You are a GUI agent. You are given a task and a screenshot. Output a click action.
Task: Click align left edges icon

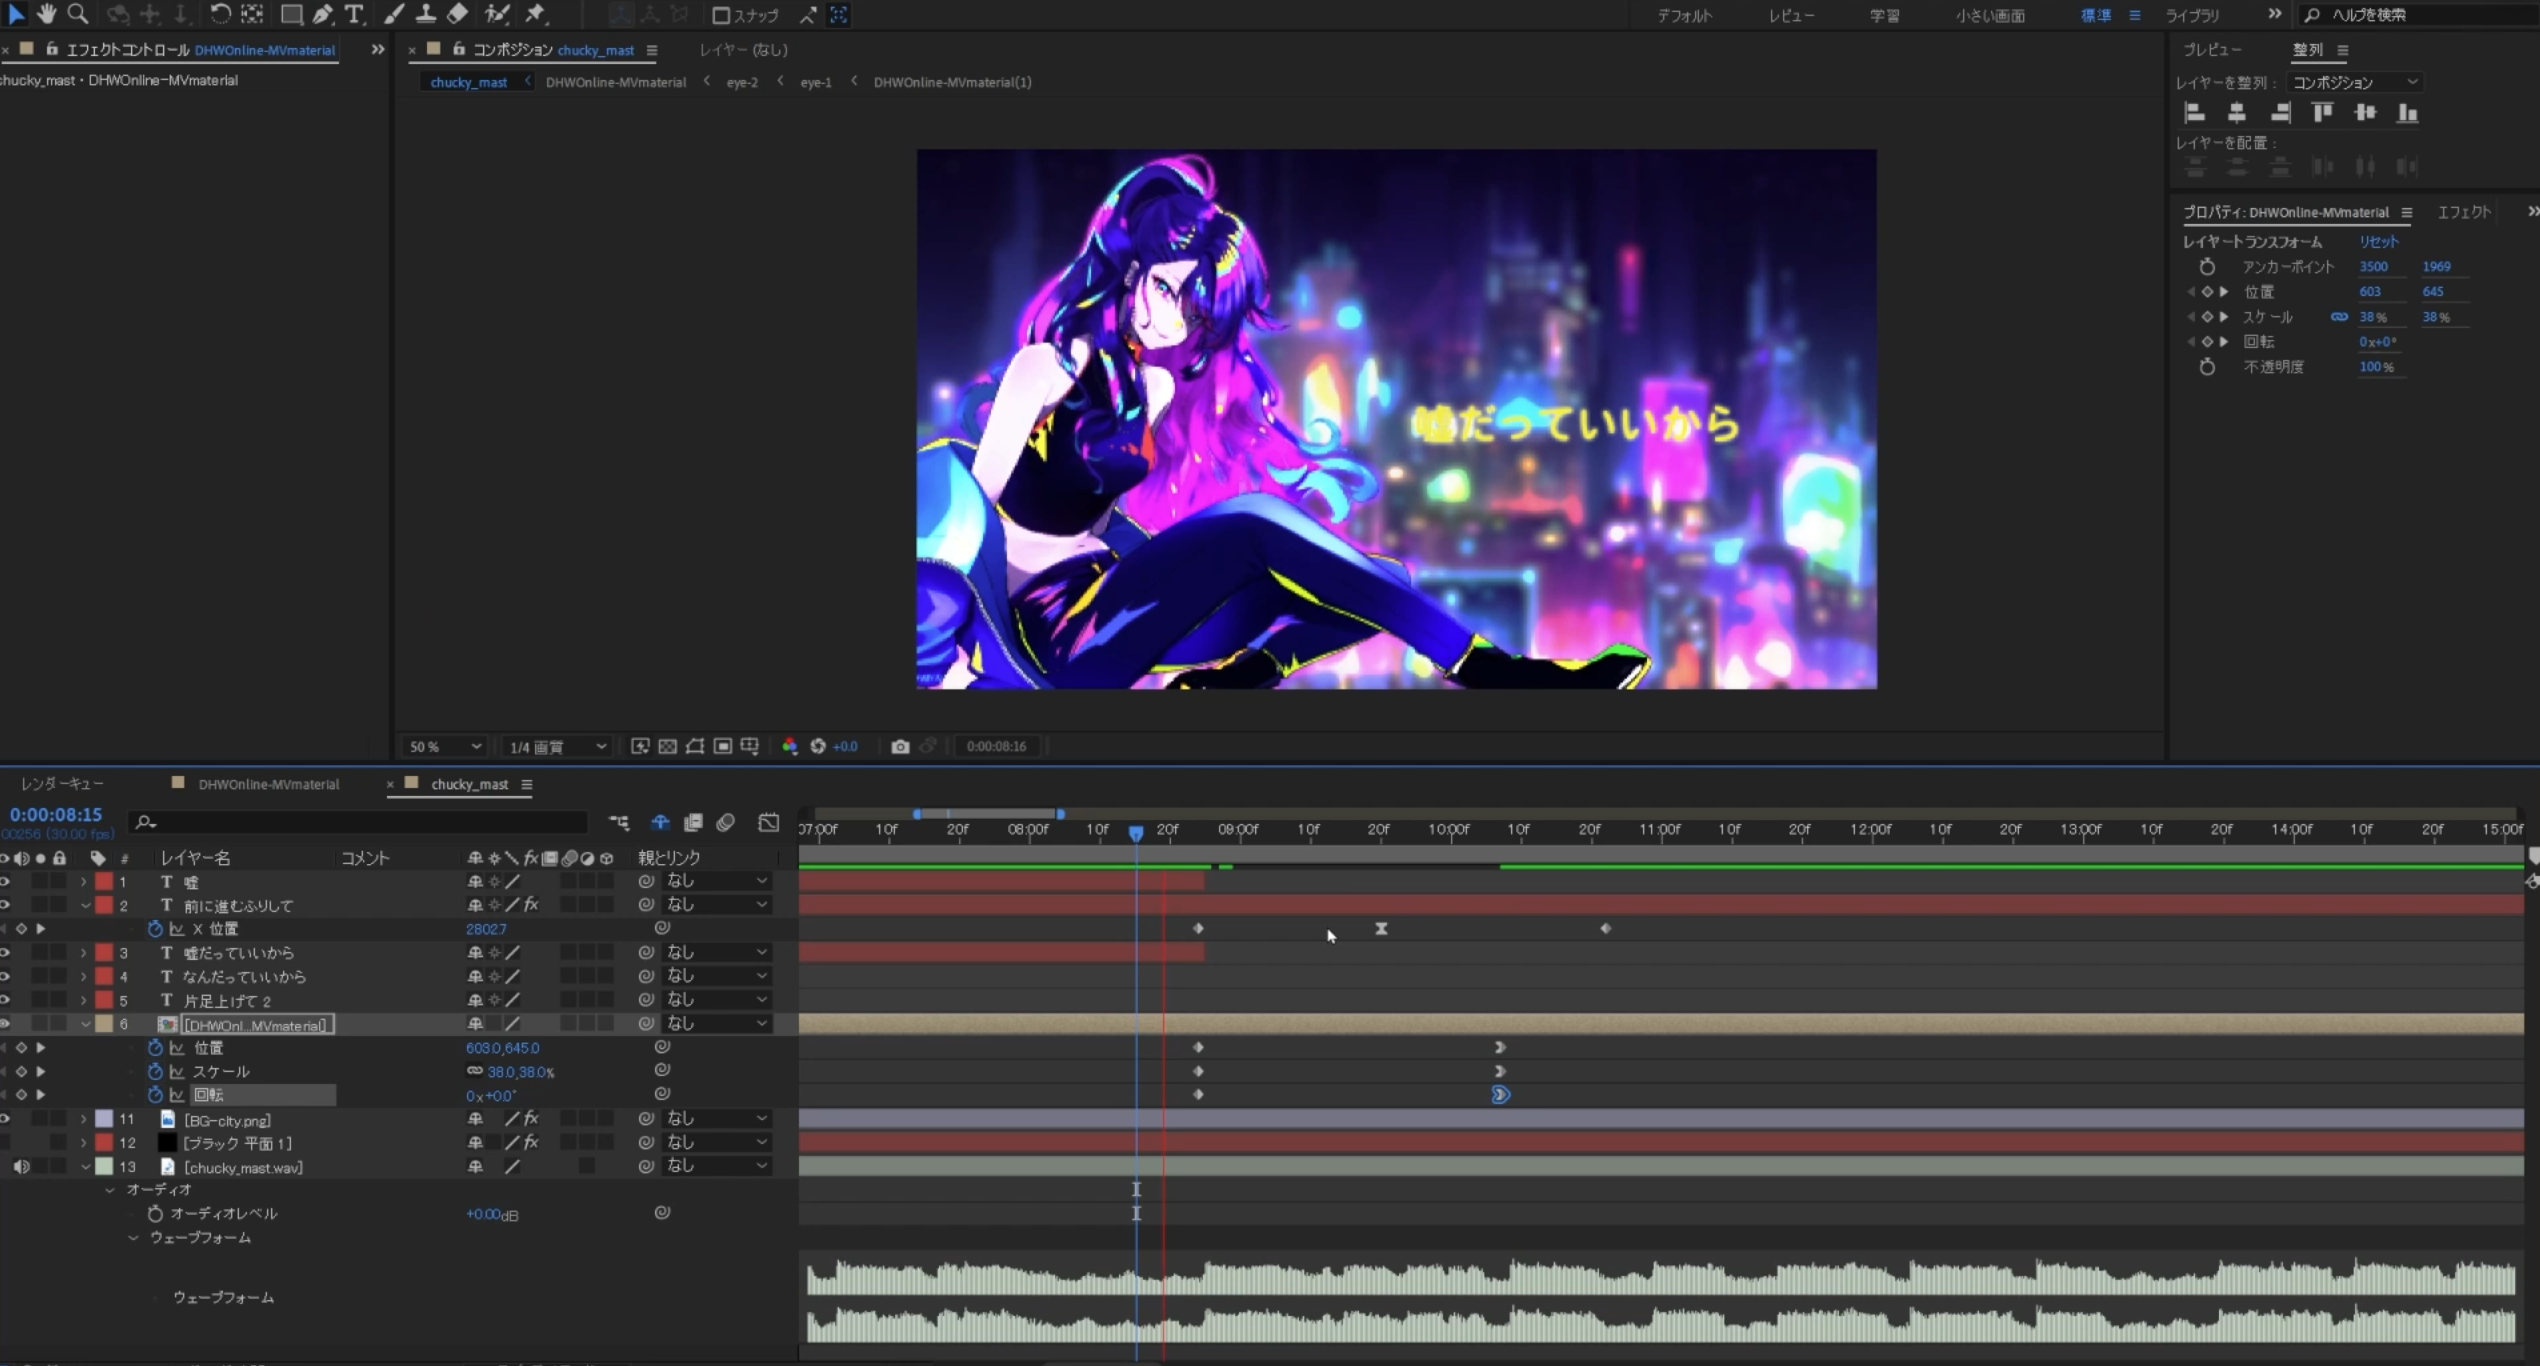coord(2194,113)
